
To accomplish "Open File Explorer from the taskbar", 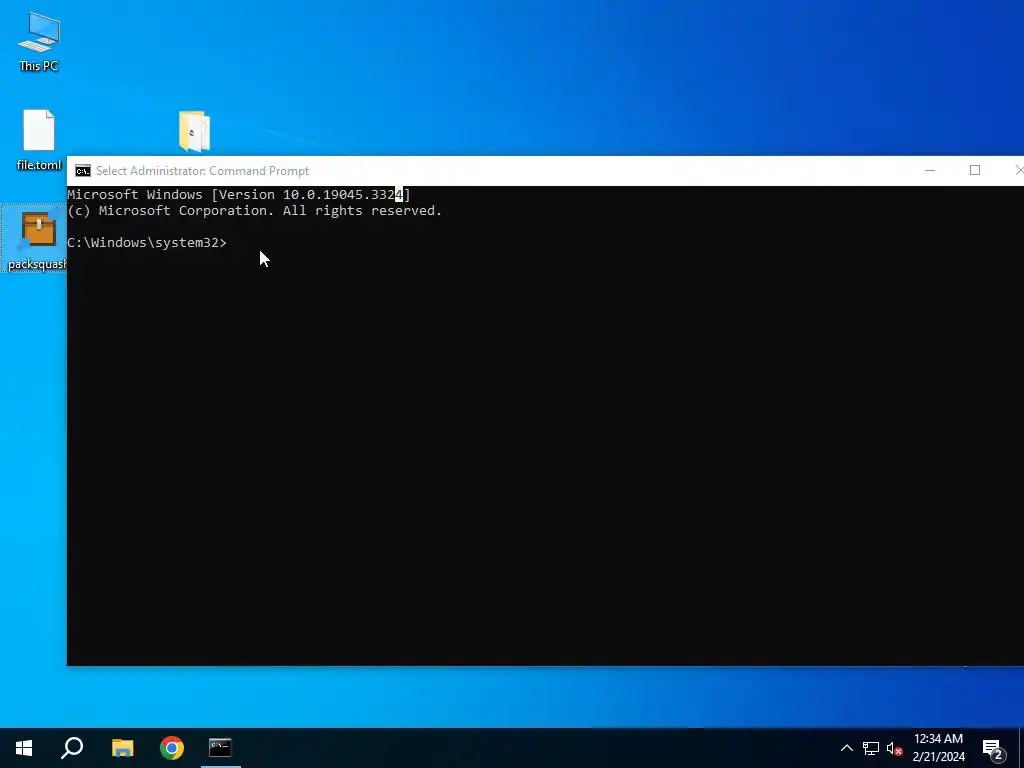I will (122, 748).
